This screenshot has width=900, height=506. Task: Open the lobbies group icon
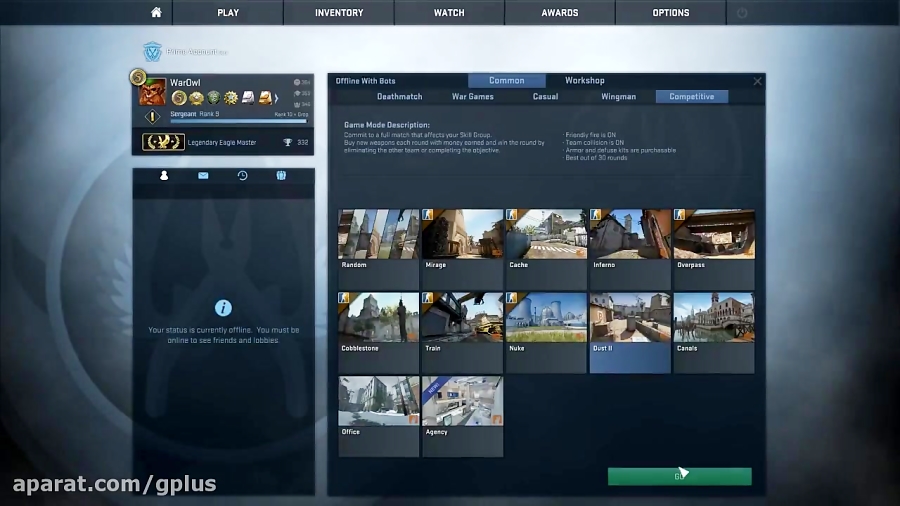[281, 176]
